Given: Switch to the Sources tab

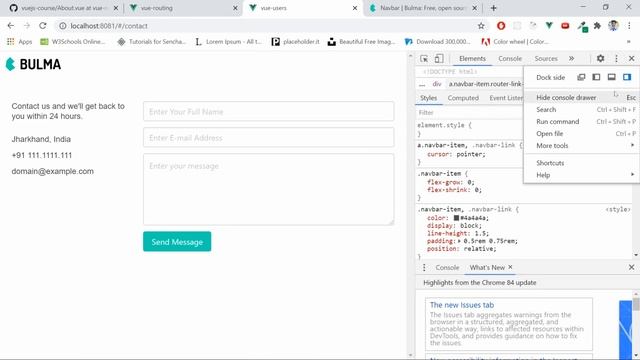Looking at the screenshot, I should [x=546, y=59].
